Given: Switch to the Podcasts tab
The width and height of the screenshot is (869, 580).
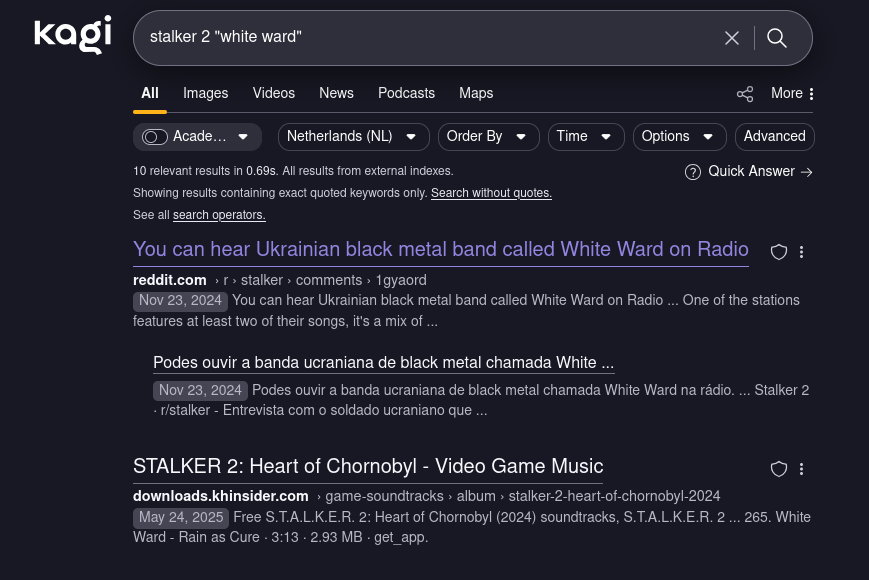Looking at the screenshot, I should click(x=406, y=93).
